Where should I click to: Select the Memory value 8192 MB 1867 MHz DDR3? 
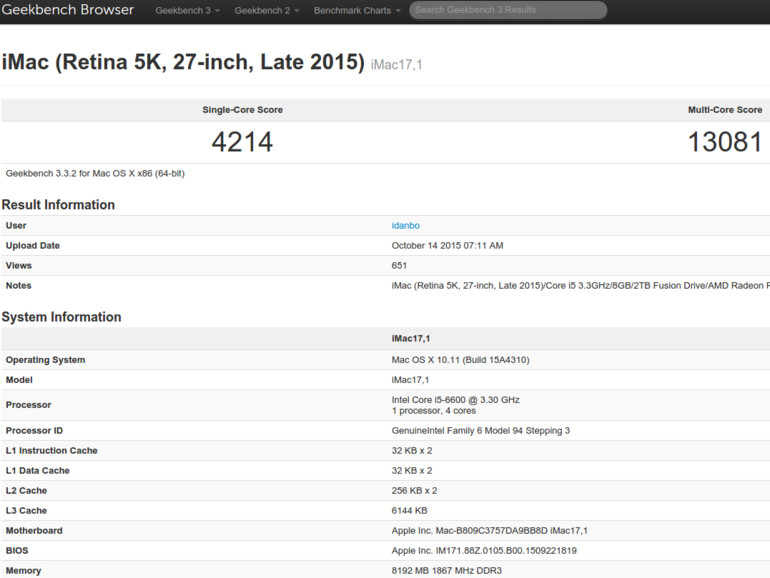(446, 571)
